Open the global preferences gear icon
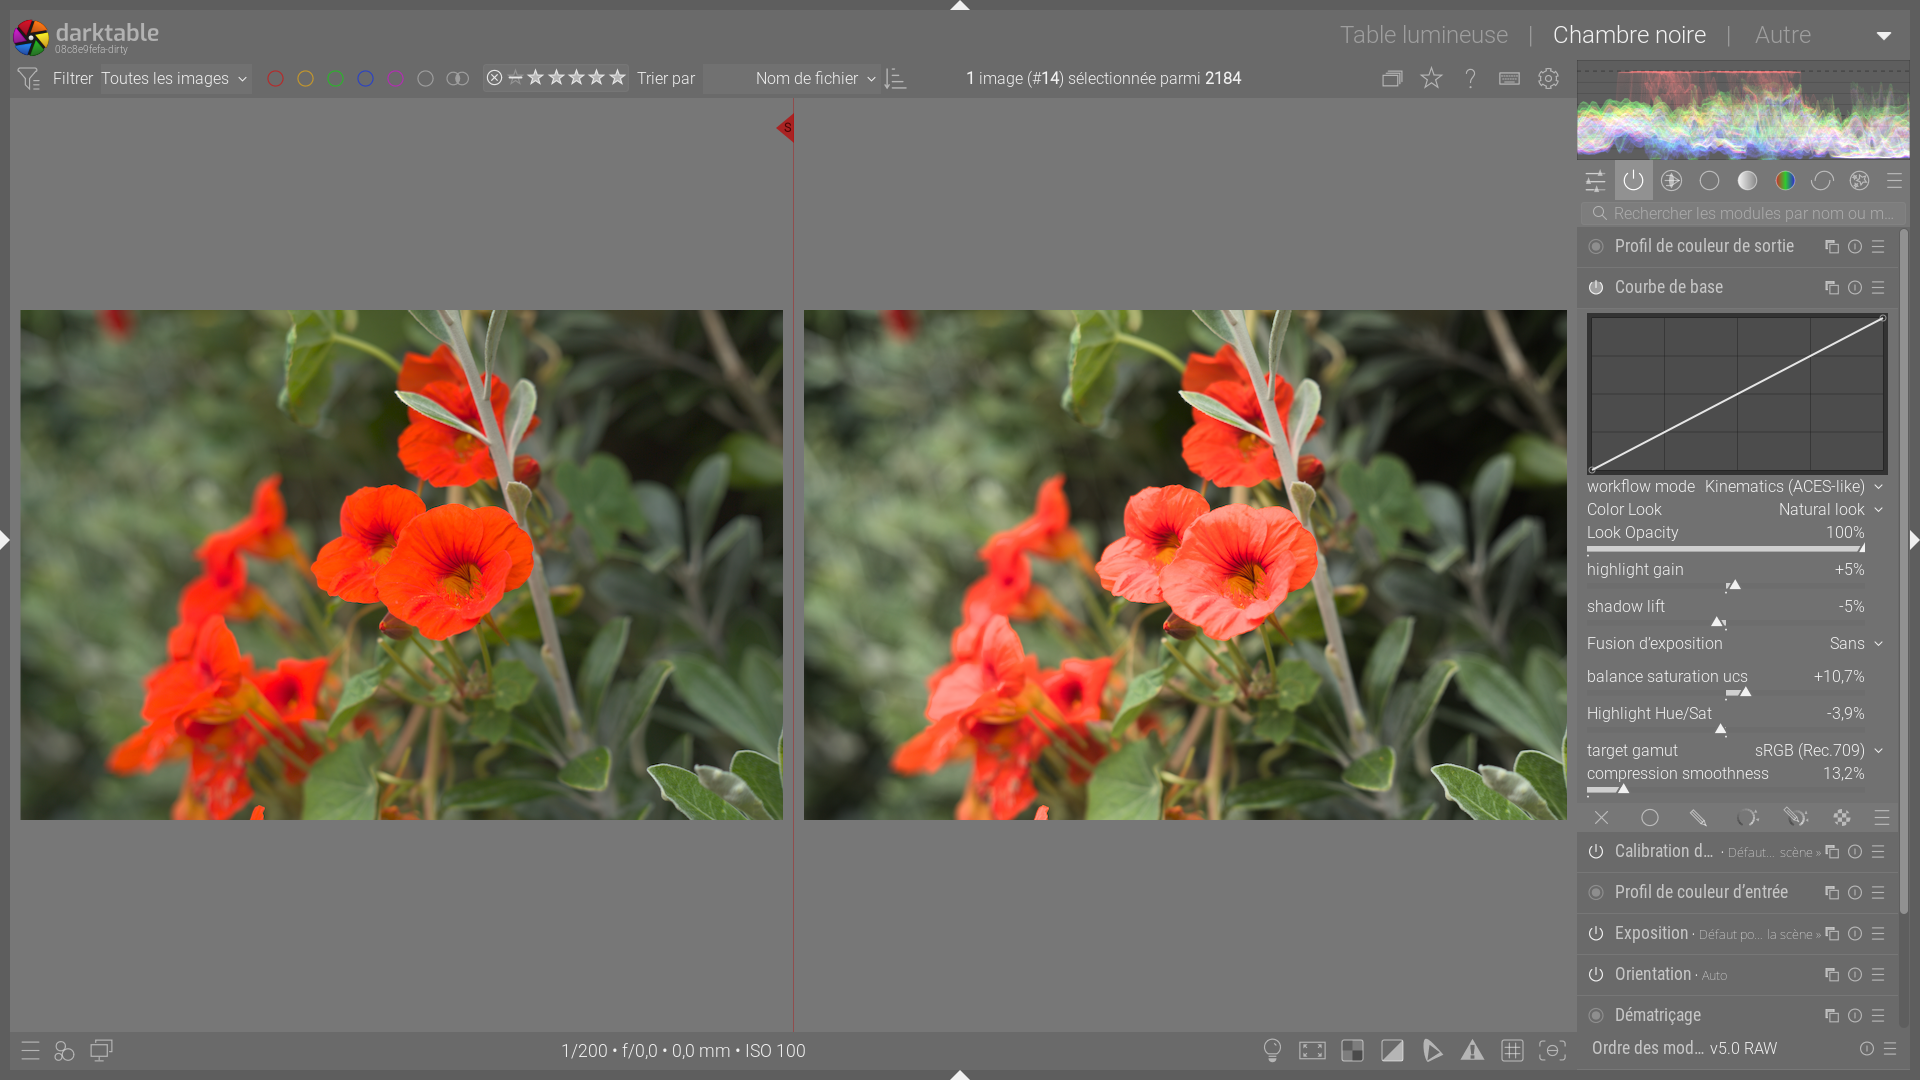This screenshot has width=1920, height=1080. 1548,78
